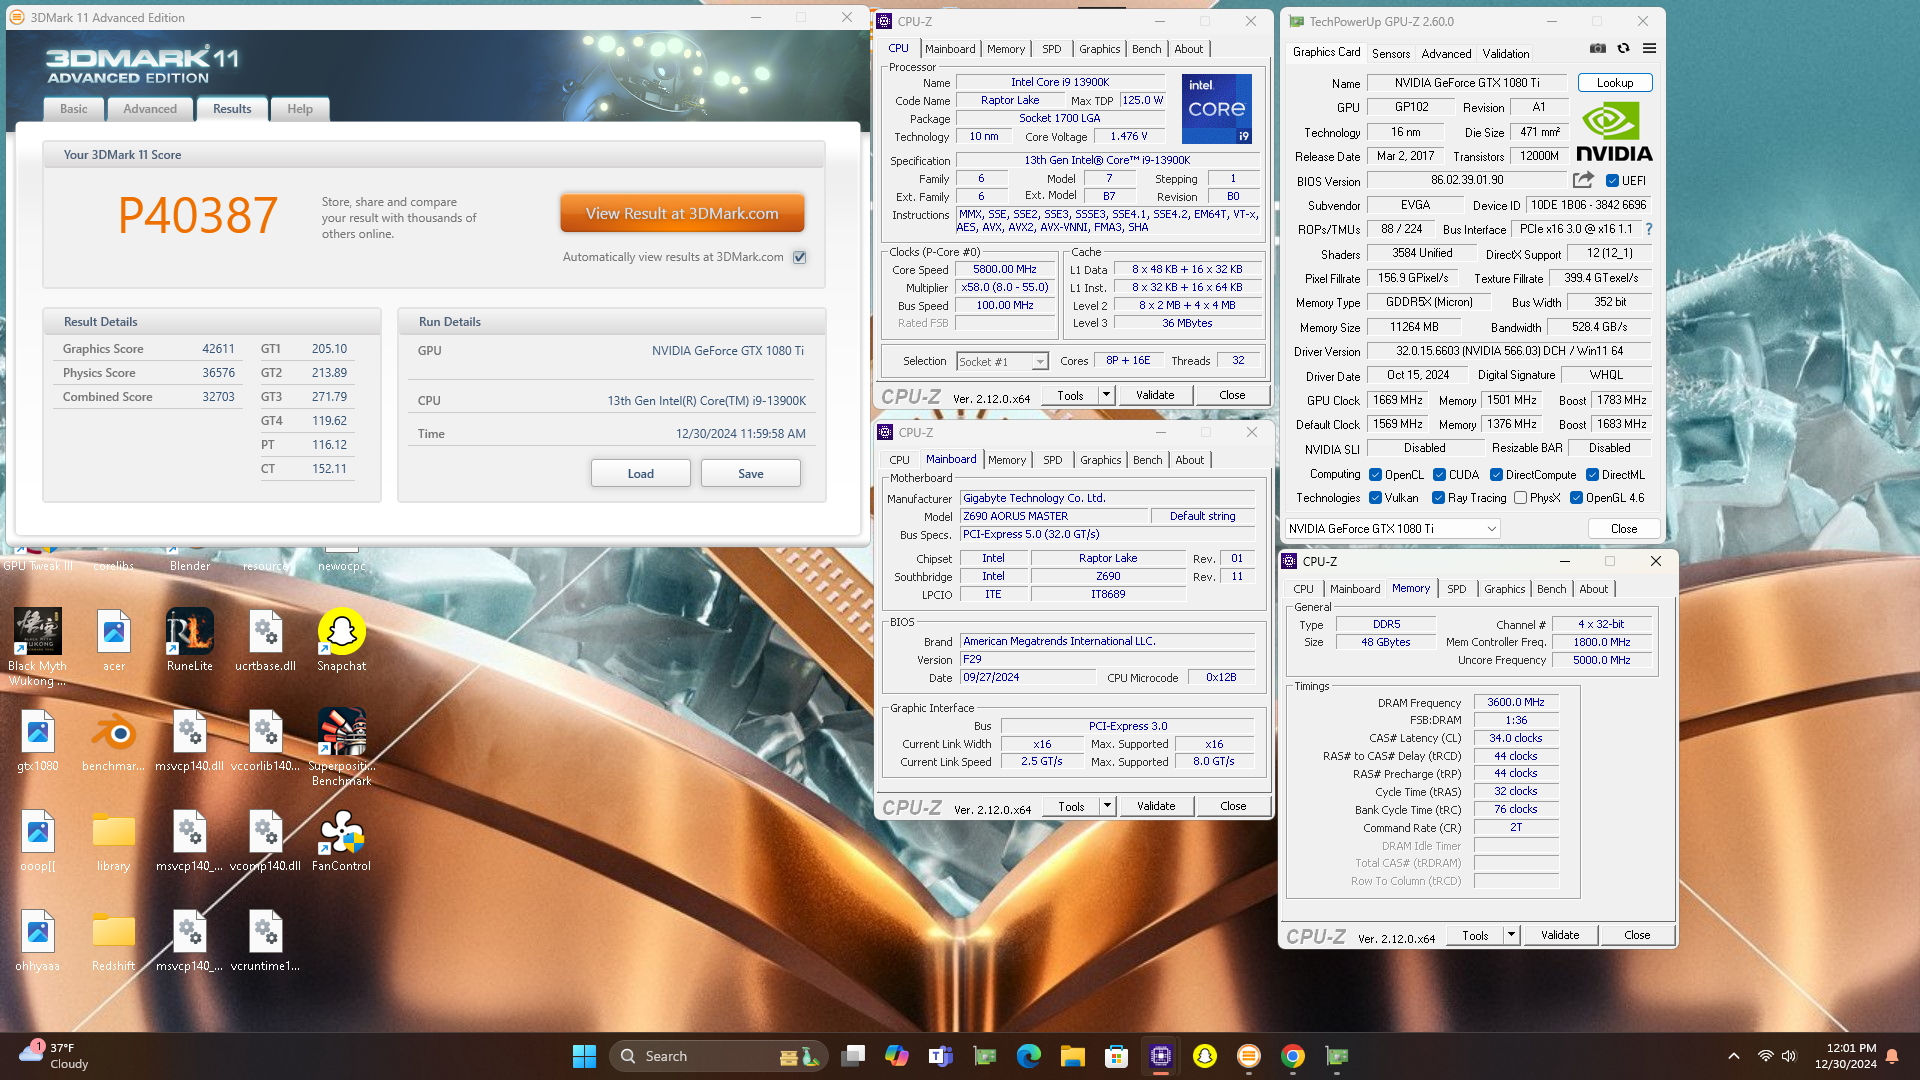Viewport: 1920px width, 1080px height.
Task: Switch to the Advanced tab in 3DMark 11
Action: click(x=150, y=109)
